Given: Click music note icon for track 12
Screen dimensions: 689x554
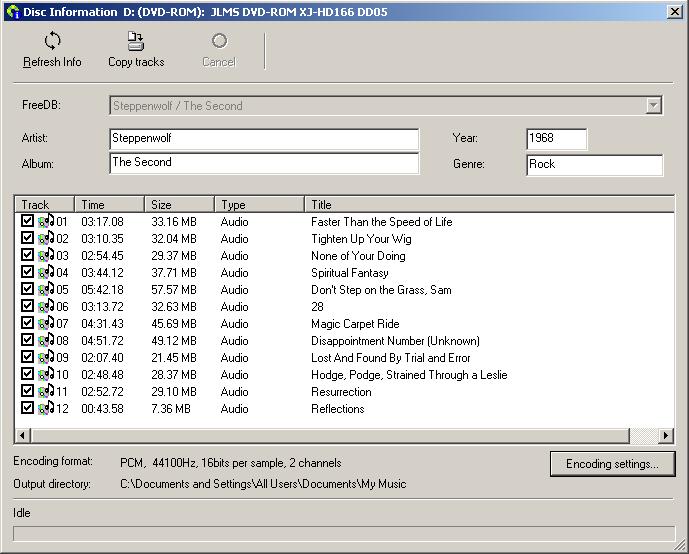Looking at the screenshot, I should 46,408.
